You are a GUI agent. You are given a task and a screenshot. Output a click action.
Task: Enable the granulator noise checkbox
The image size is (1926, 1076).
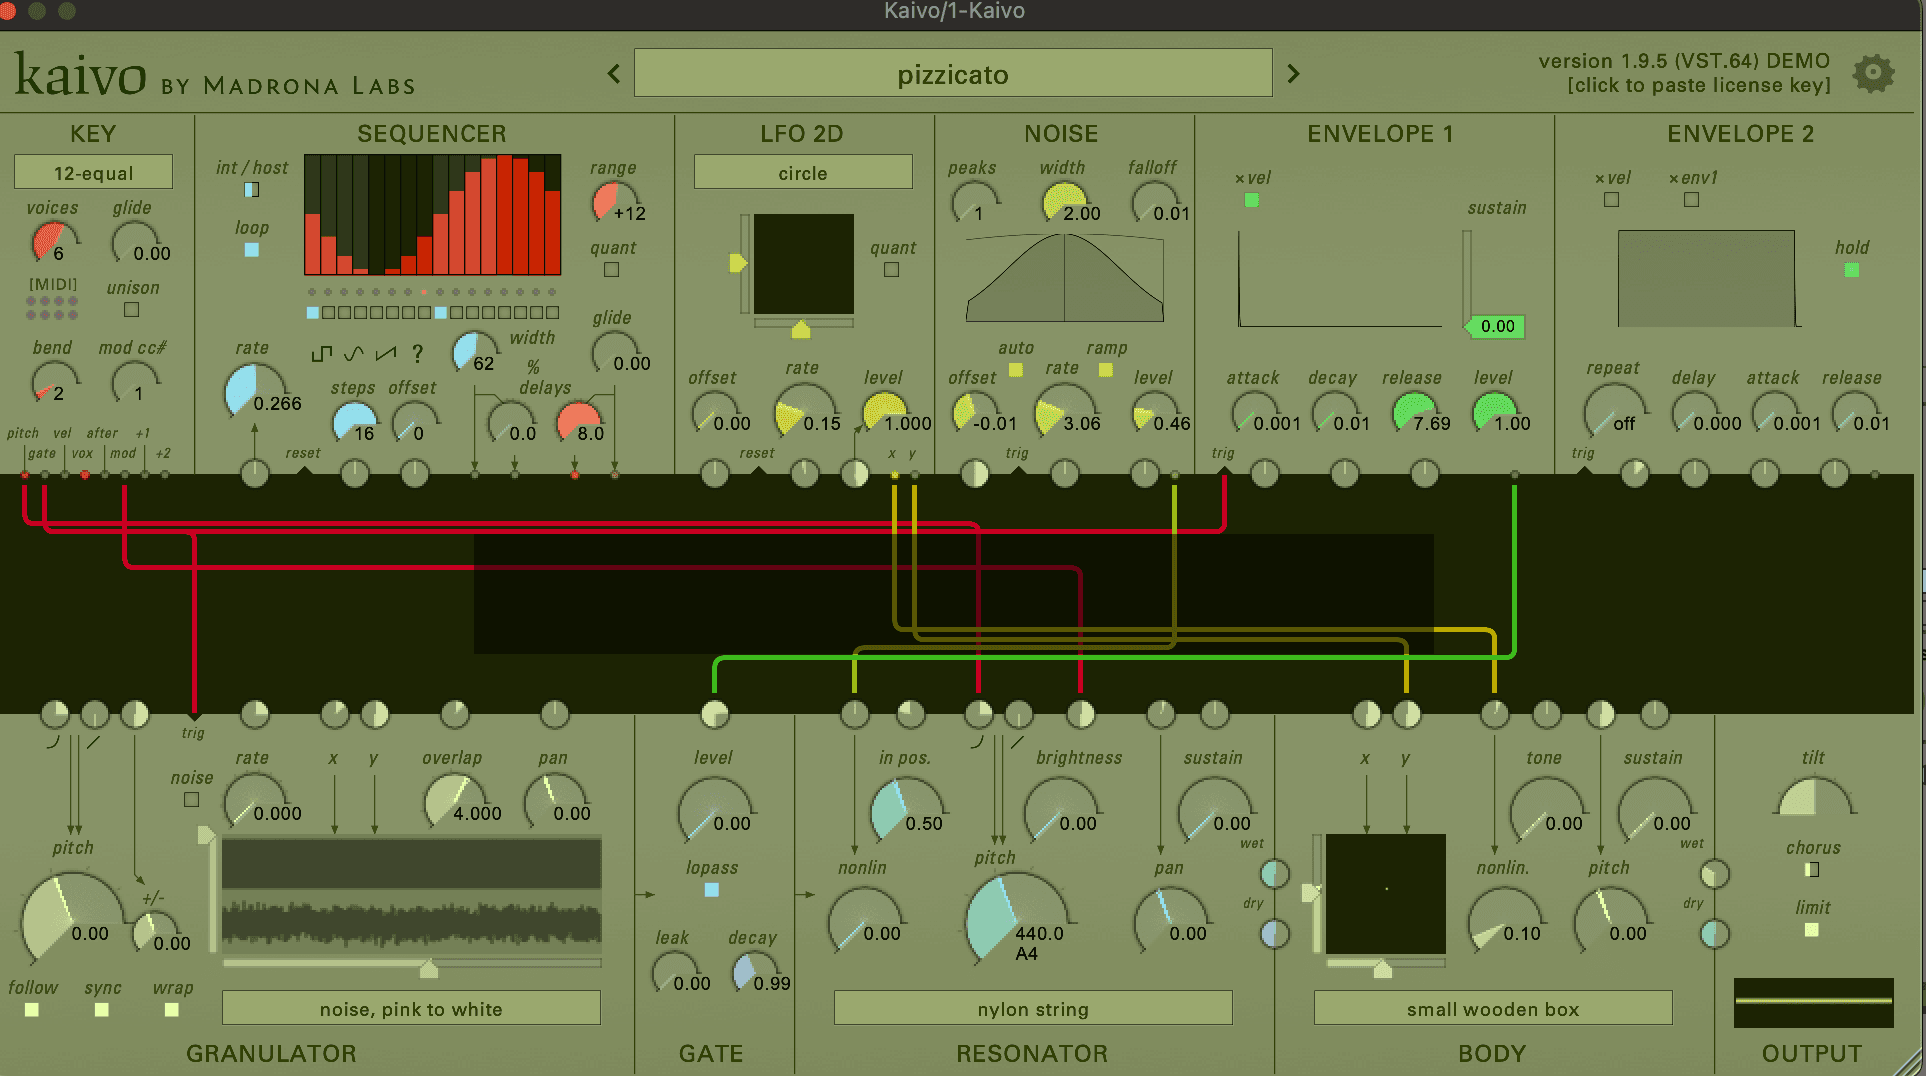(192, 800)
